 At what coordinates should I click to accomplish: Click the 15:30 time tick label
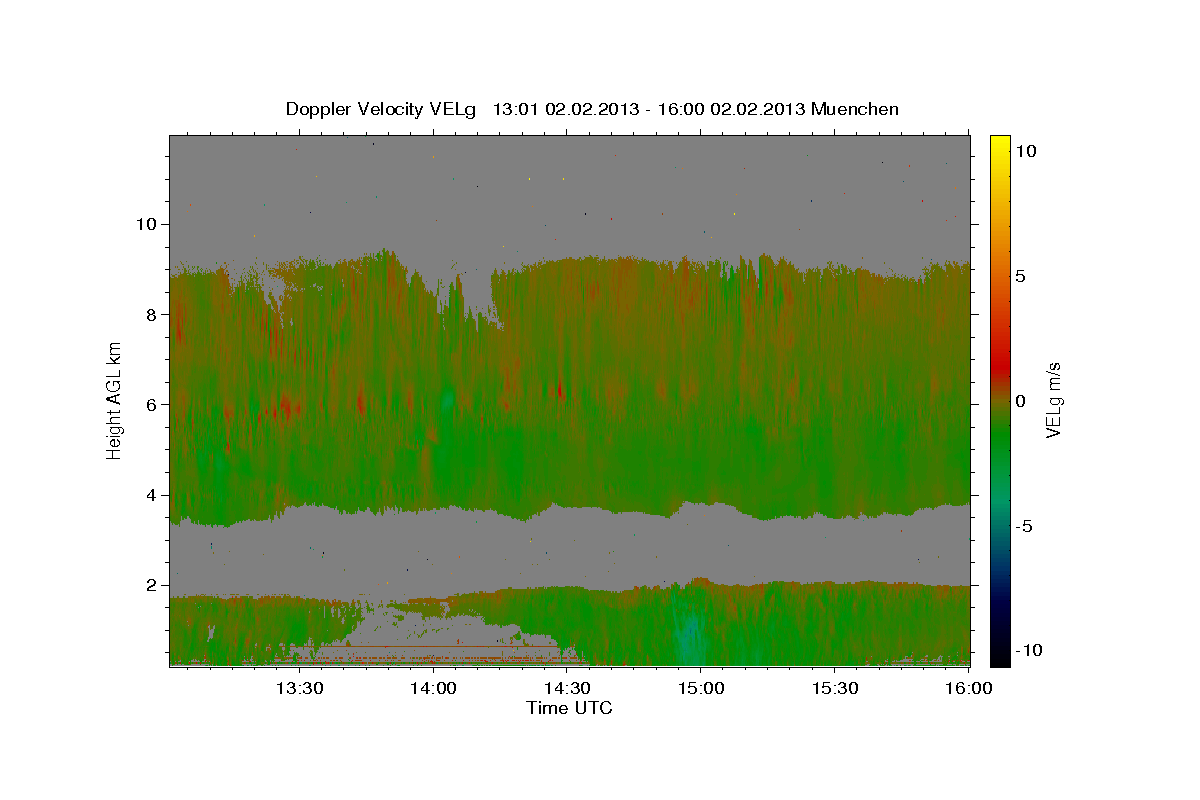[x=834, y=688]
